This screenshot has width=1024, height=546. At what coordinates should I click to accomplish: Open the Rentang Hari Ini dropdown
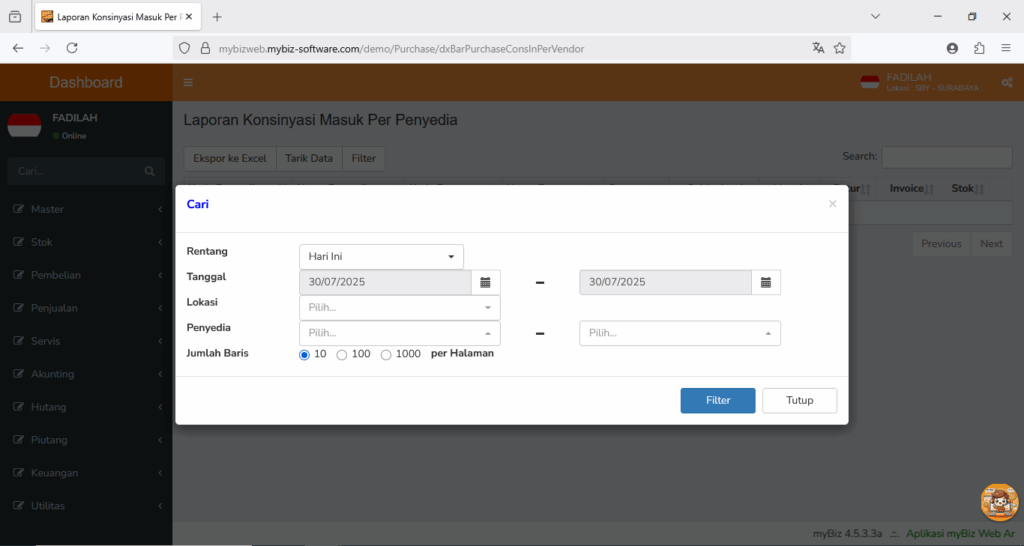click(x=381, y=257)
